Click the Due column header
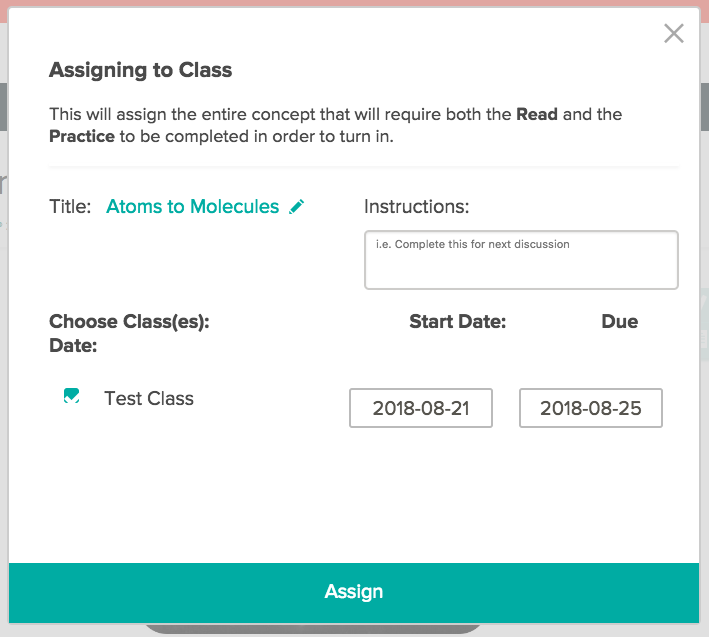 pyautogui.click(x=620, y=322)
